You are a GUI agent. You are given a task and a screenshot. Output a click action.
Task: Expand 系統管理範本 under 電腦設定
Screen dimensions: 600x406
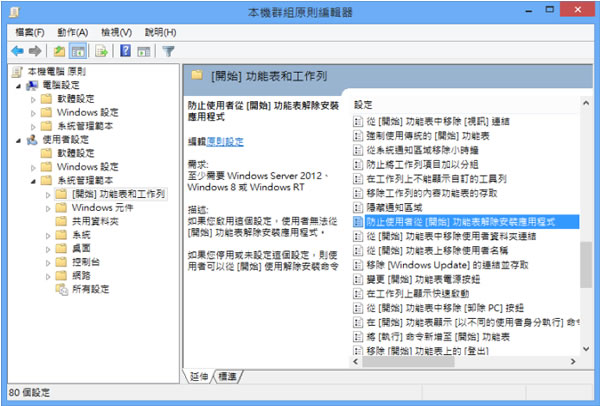[x=33, y=127]
